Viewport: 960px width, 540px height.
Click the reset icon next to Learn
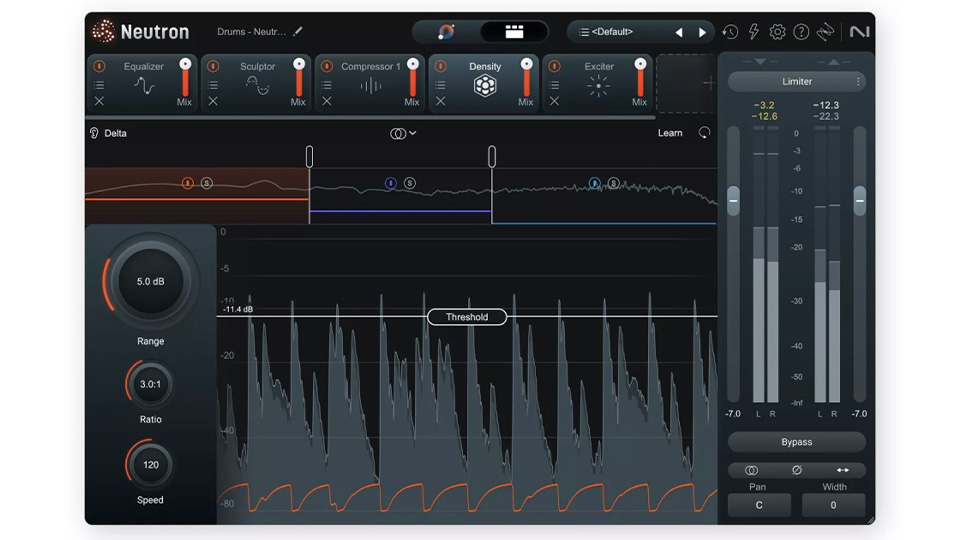(x=704, y=133)
